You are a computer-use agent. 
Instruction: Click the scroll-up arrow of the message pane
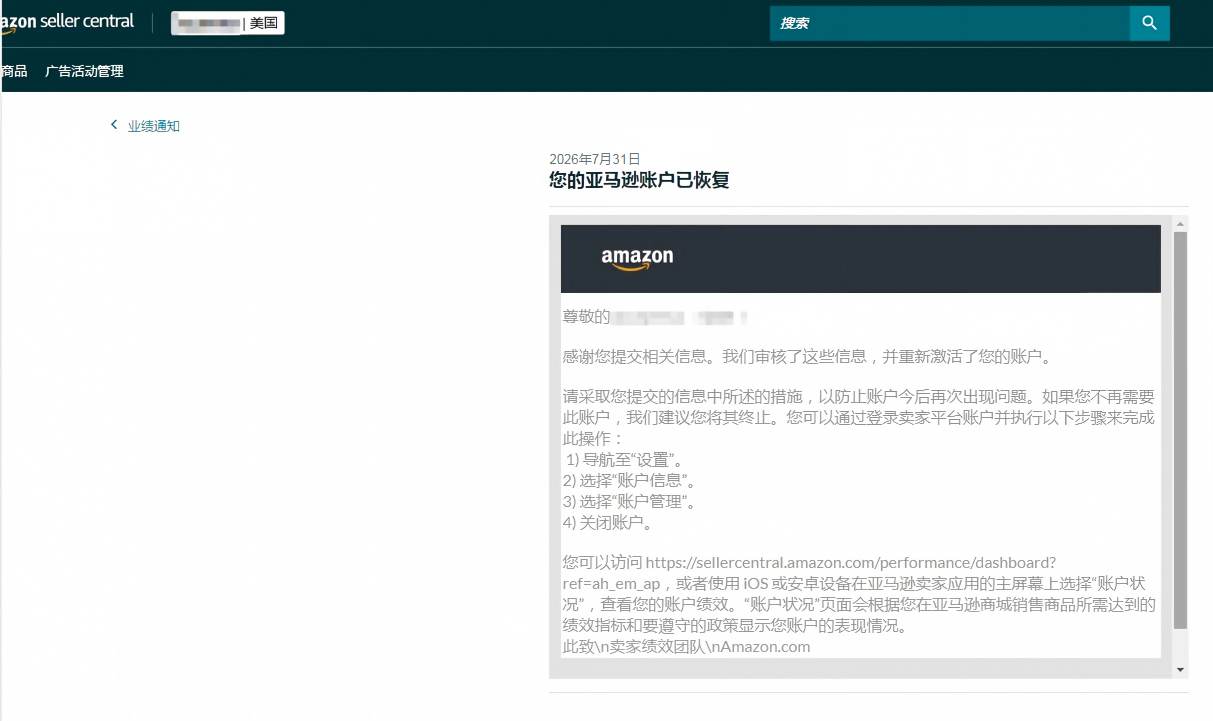(x=1180, y=223)
